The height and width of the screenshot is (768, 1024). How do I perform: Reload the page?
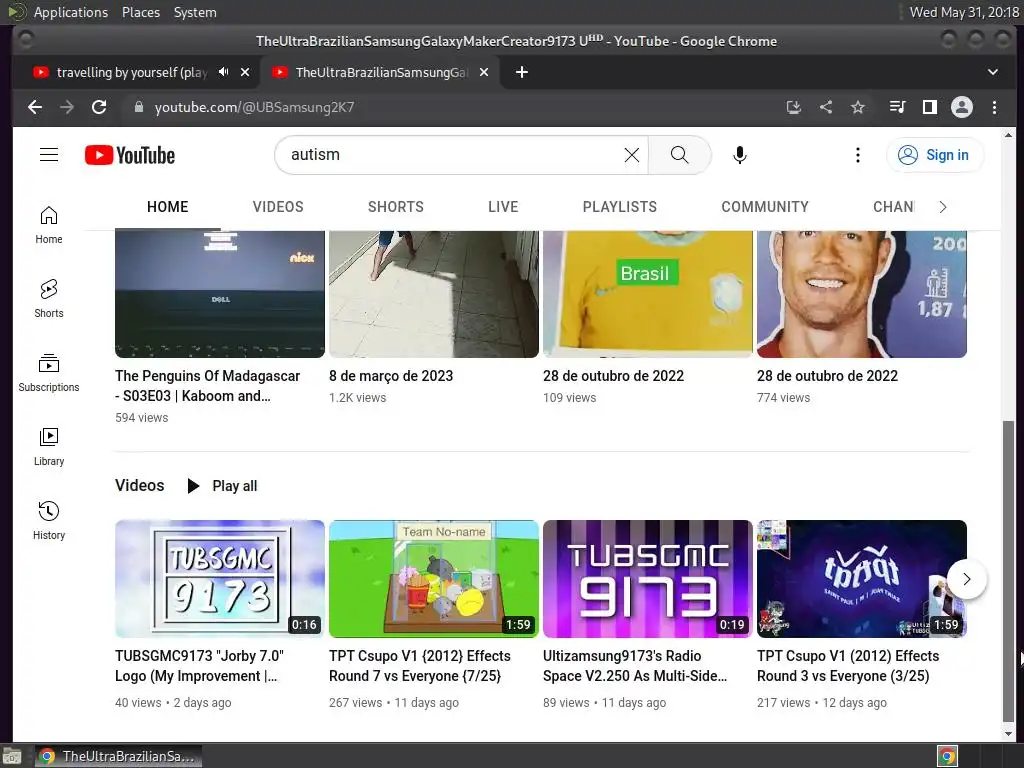coord(99,107)
